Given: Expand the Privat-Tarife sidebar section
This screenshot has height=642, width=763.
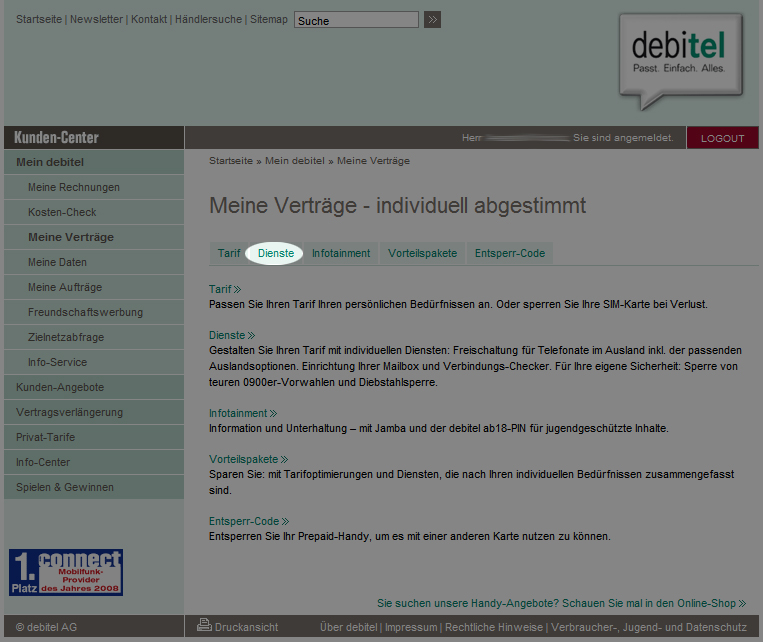Looking at the screenshot, I should click(x=45, y=437).
